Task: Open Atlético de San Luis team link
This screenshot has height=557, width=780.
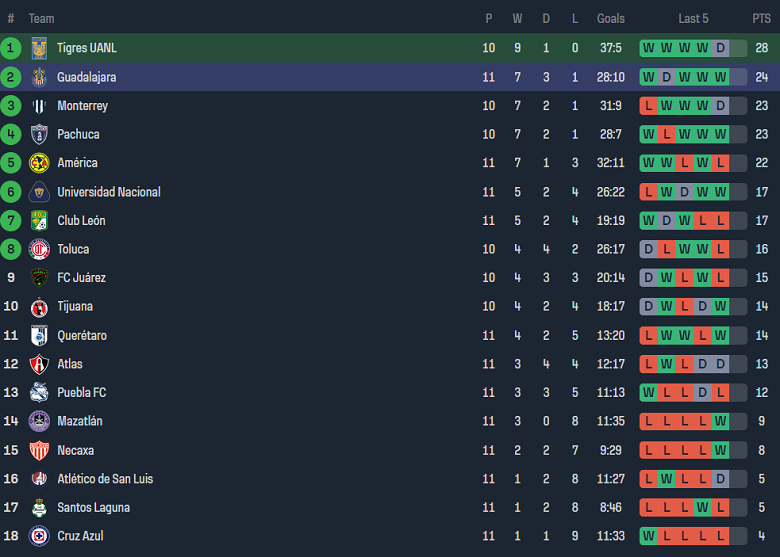Action: (105, 479)
